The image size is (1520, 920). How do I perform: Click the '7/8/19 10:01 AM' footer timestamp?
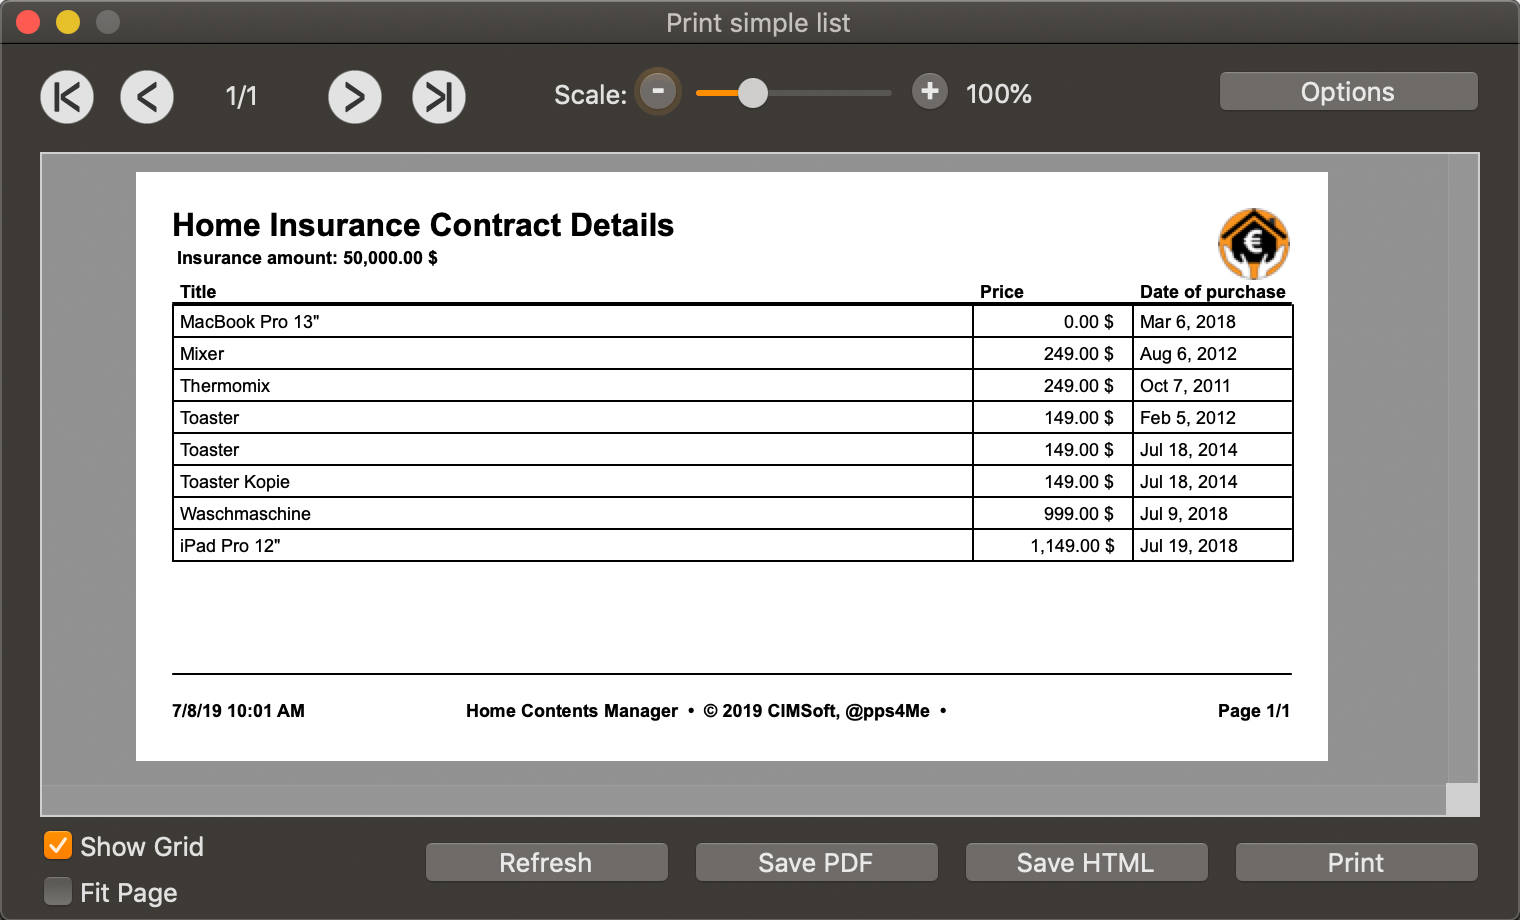pyautogui.click(x=238, y=711)
